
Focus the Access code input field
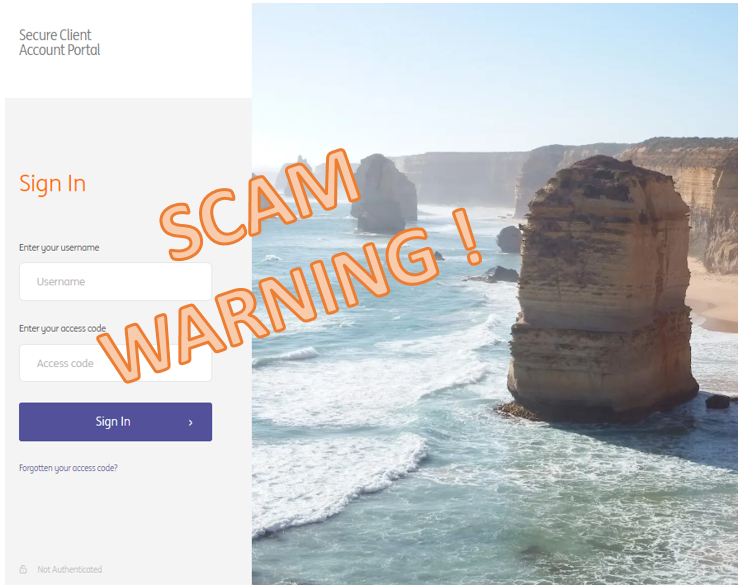coord(115,363)
